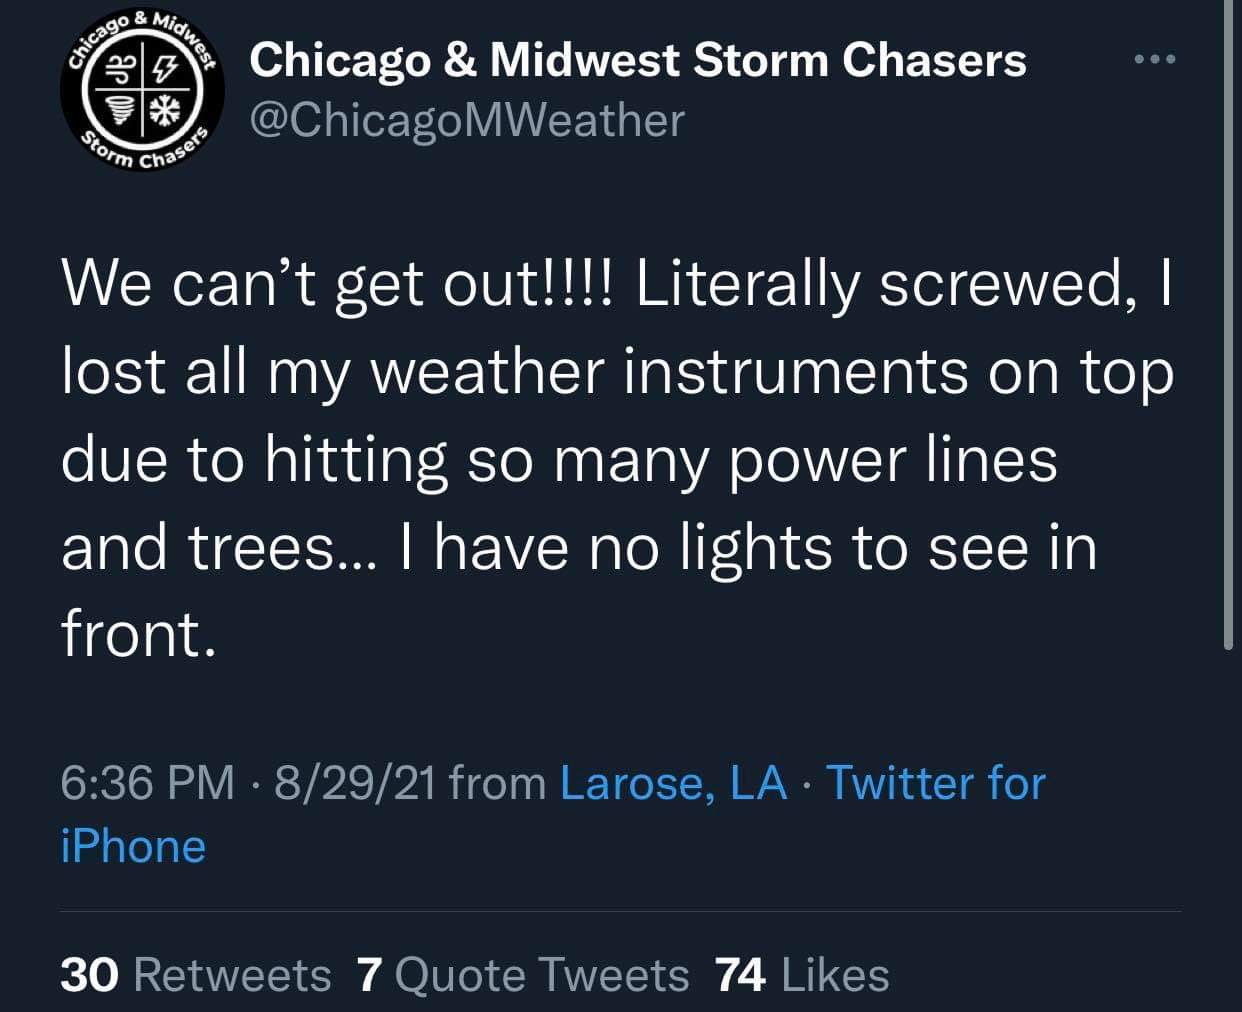Click the scrollbar thumb on the right edge

tap(1229, 320)
